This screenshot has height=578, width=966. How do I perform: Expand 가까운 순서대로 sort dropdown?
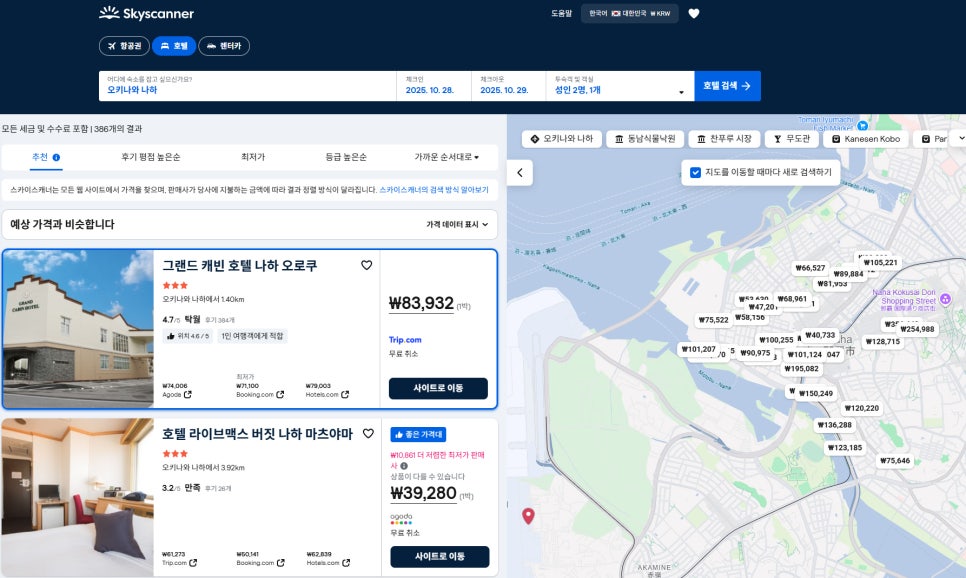coord(446,157)
